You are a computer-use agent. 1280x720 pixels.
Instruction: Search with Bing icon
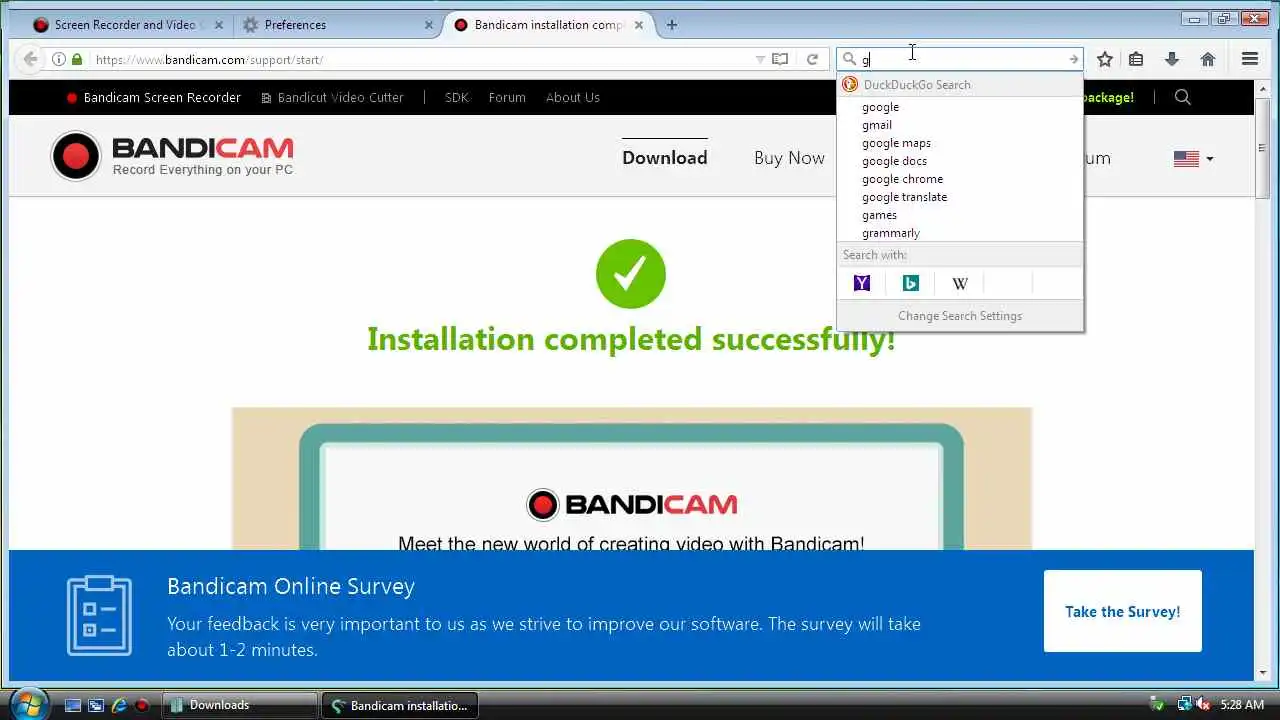point(911,283)
